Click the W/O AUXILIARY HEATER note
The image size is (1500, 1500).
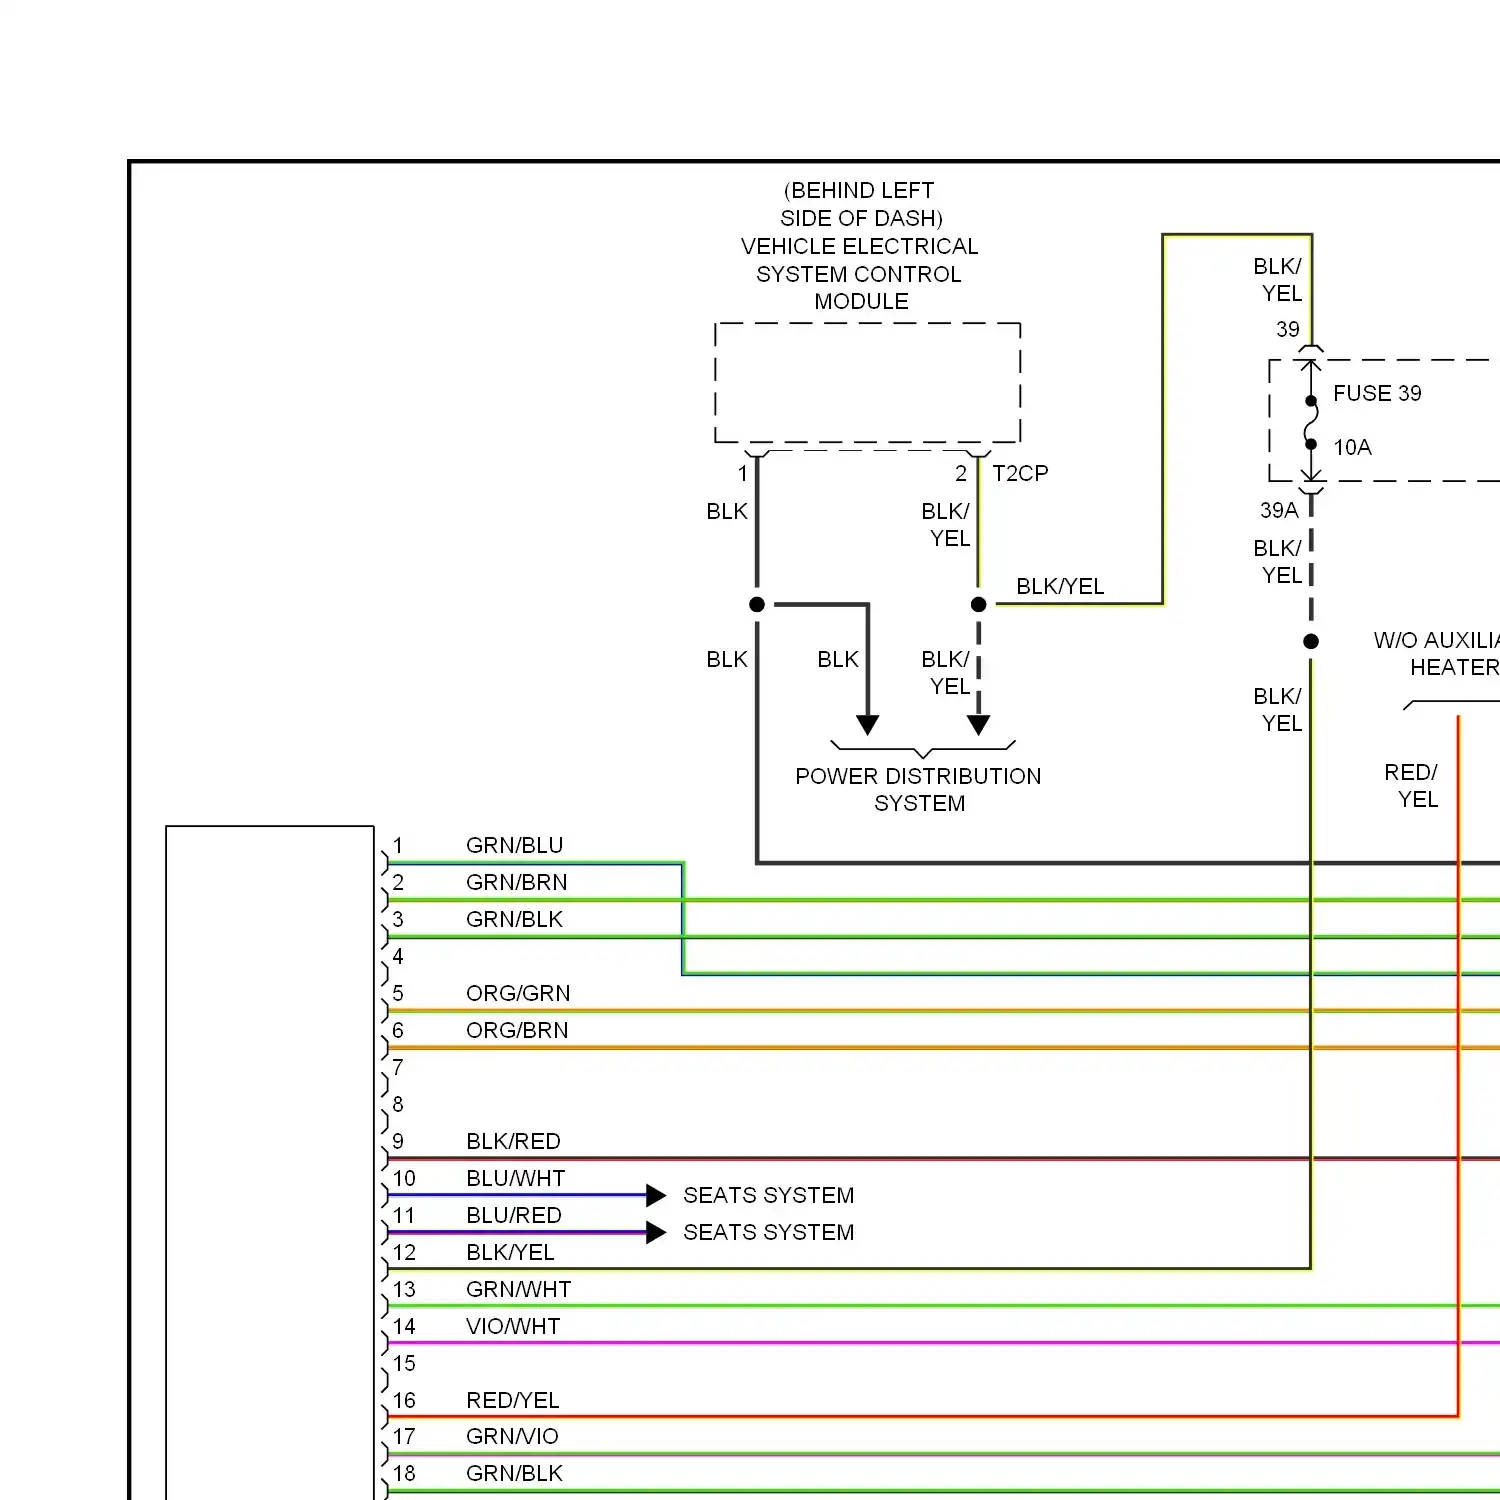(1436, 654)
